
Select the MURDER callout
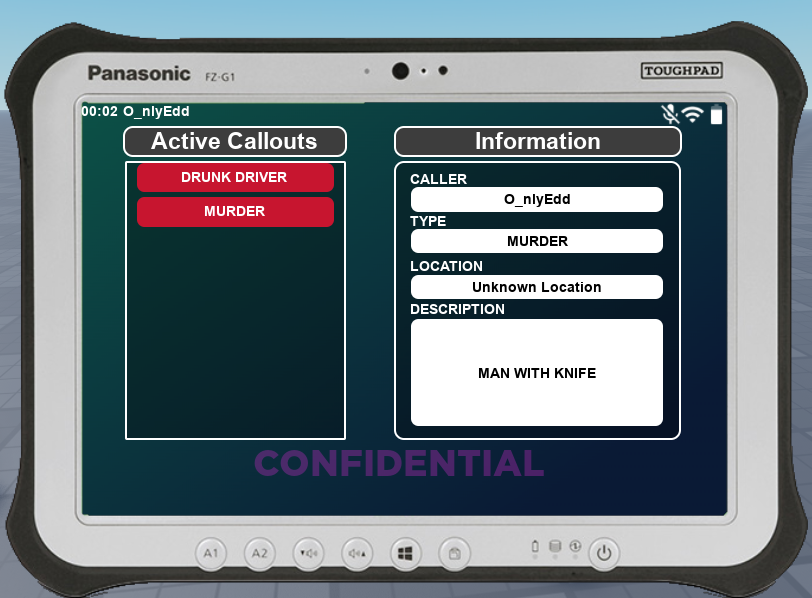[x=235, y=212]
